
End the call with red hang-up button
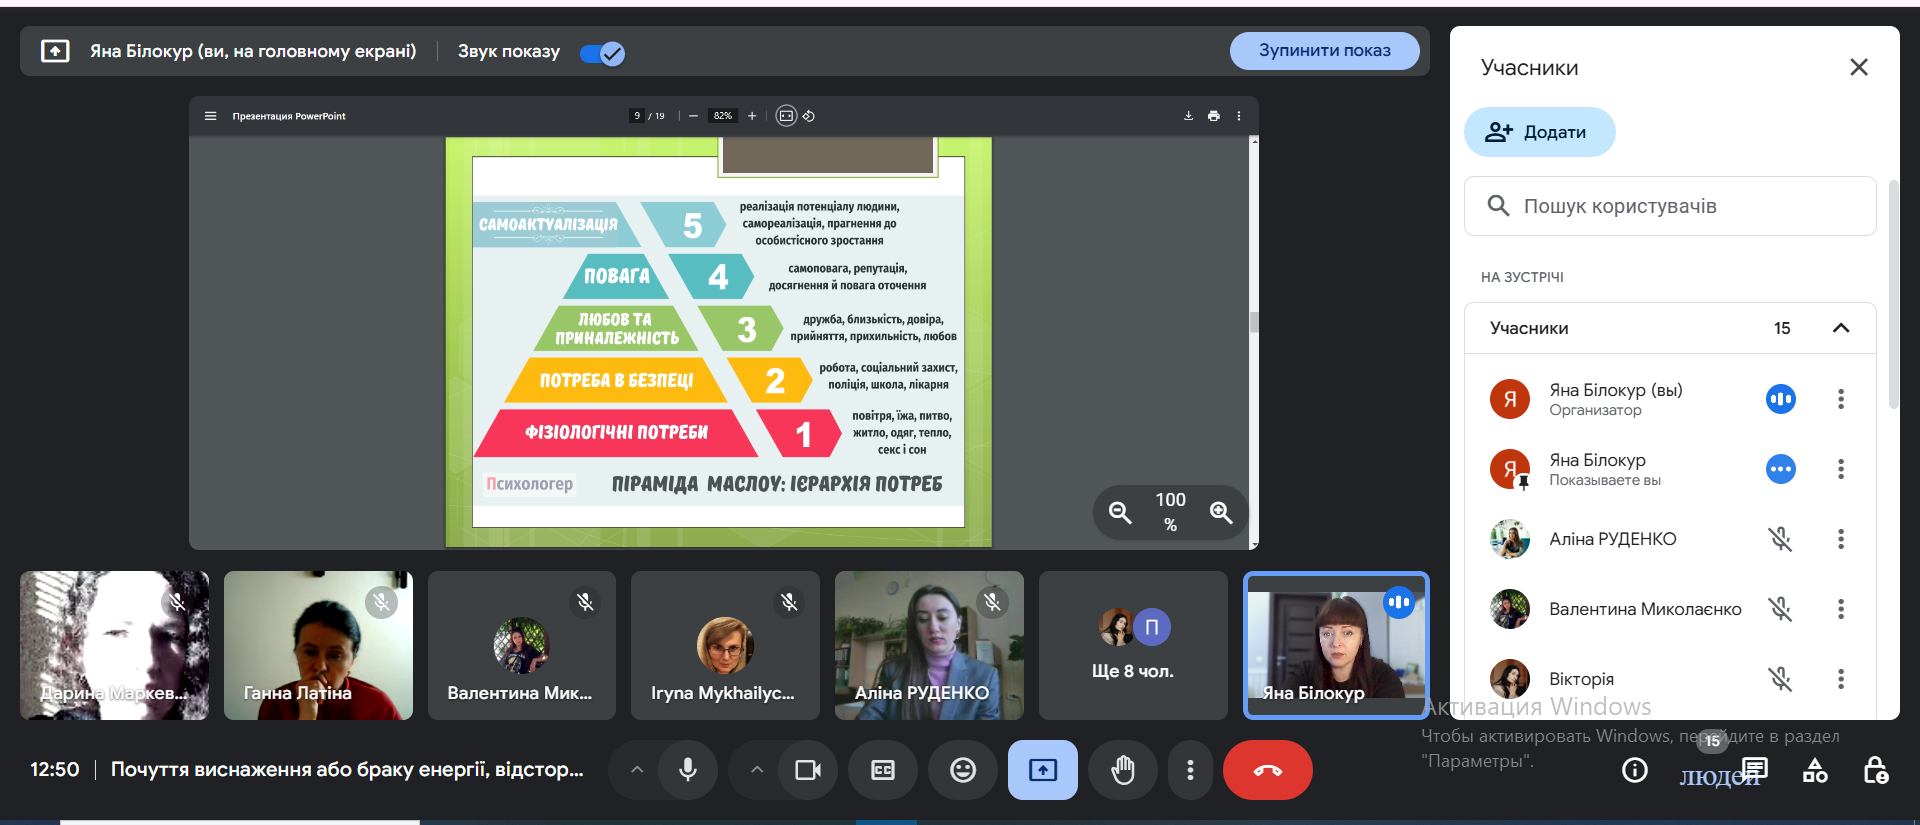click(1268, 770)
